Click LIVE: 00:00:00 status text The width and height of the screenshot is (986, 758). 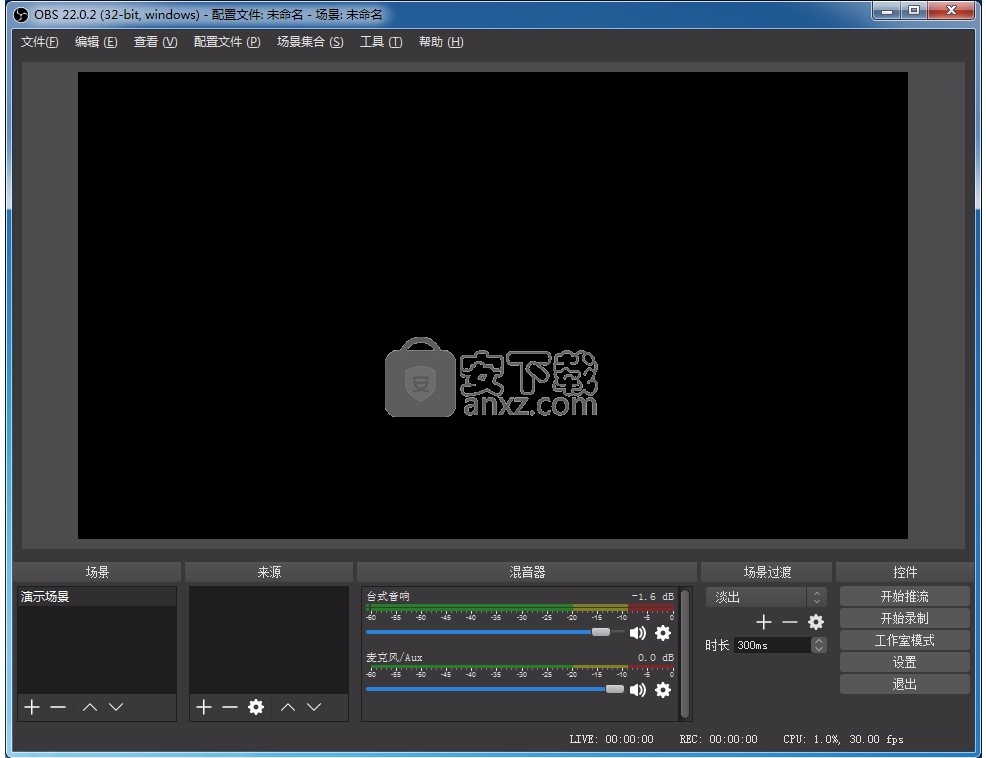tap(611, 739)
